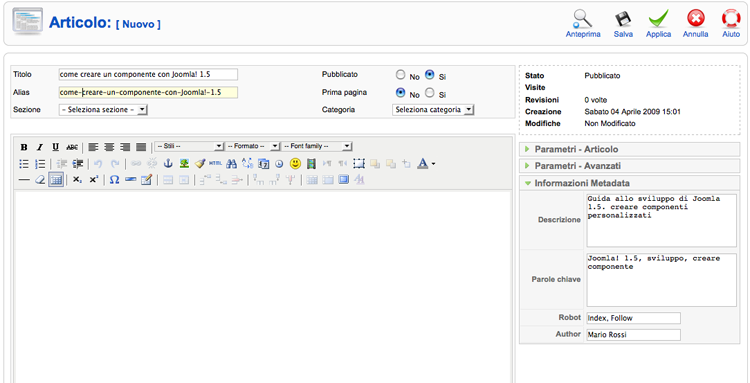The image size is (750, 383).
Task: Insert ordered numbered list
Action: (40, 164)
